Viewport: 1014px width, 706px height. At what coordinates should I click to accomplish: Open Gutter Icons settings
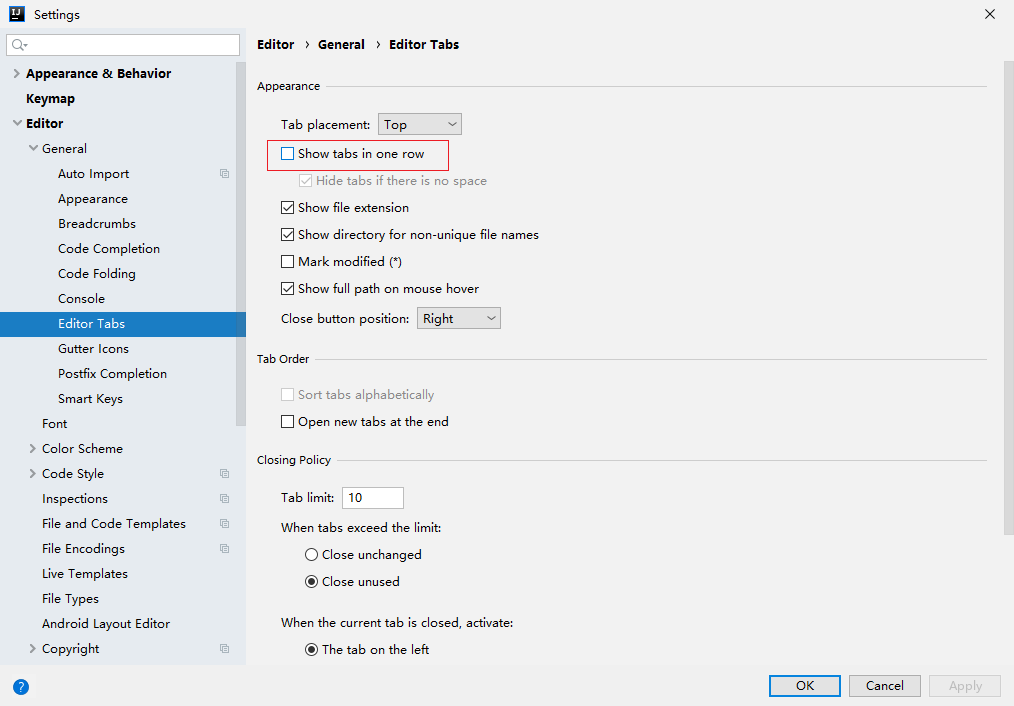[x=93, y=348]
